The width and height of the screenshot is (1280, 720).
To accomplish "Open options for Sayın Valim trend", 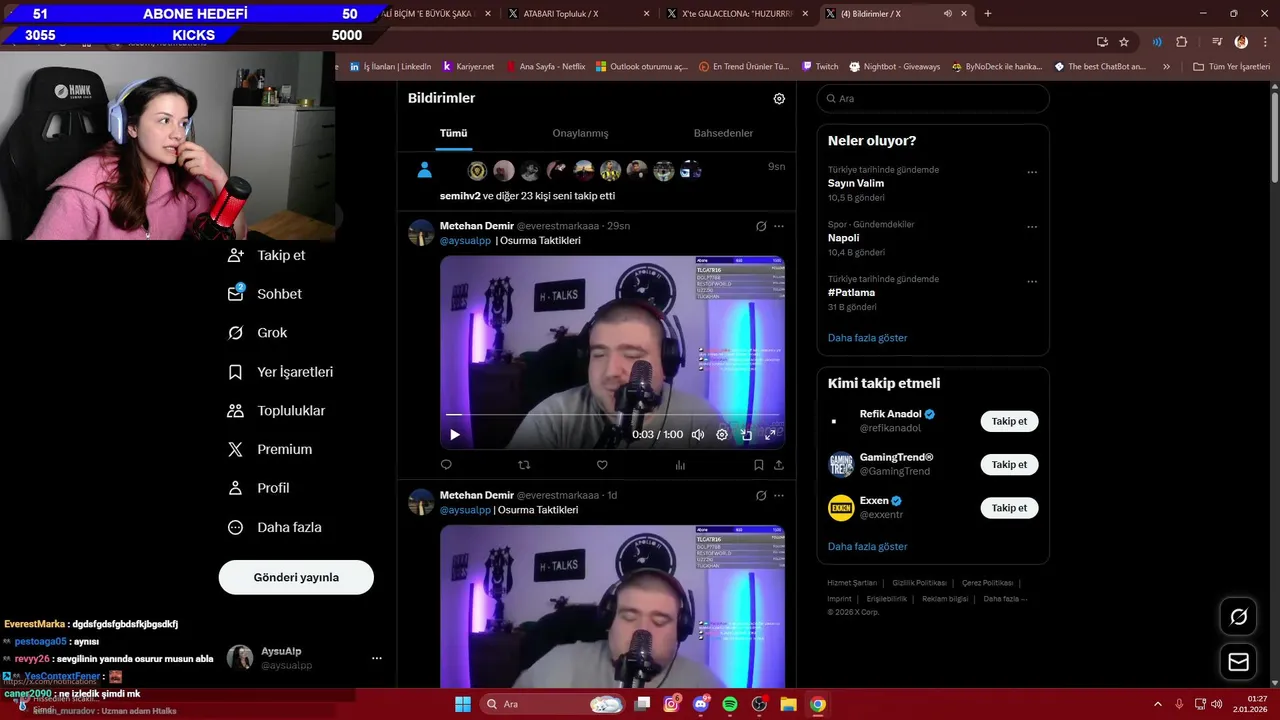I will point(1032,172).
